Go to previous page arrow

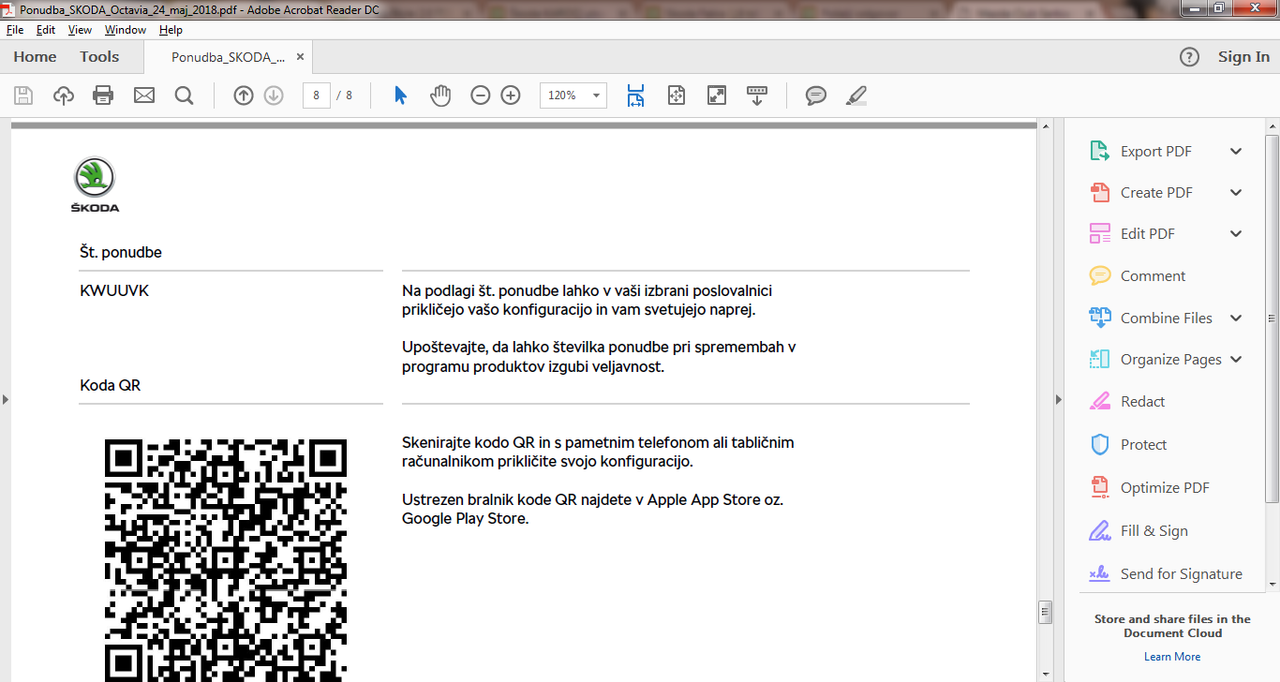click(x=243, y=96)
